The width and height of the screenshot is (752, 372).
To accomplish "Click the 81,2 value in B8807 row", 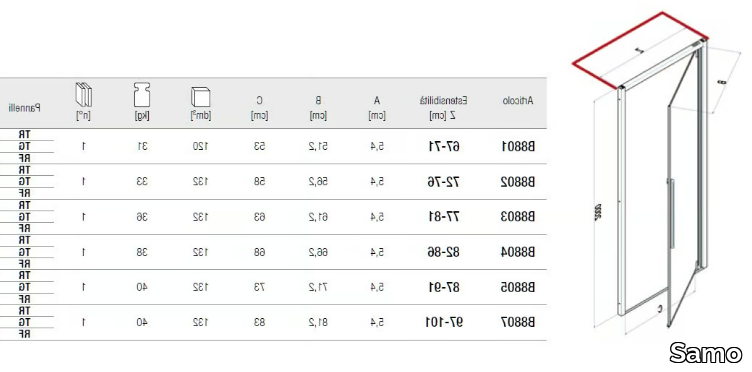I will pyautogui.click(x=318, y=322).
